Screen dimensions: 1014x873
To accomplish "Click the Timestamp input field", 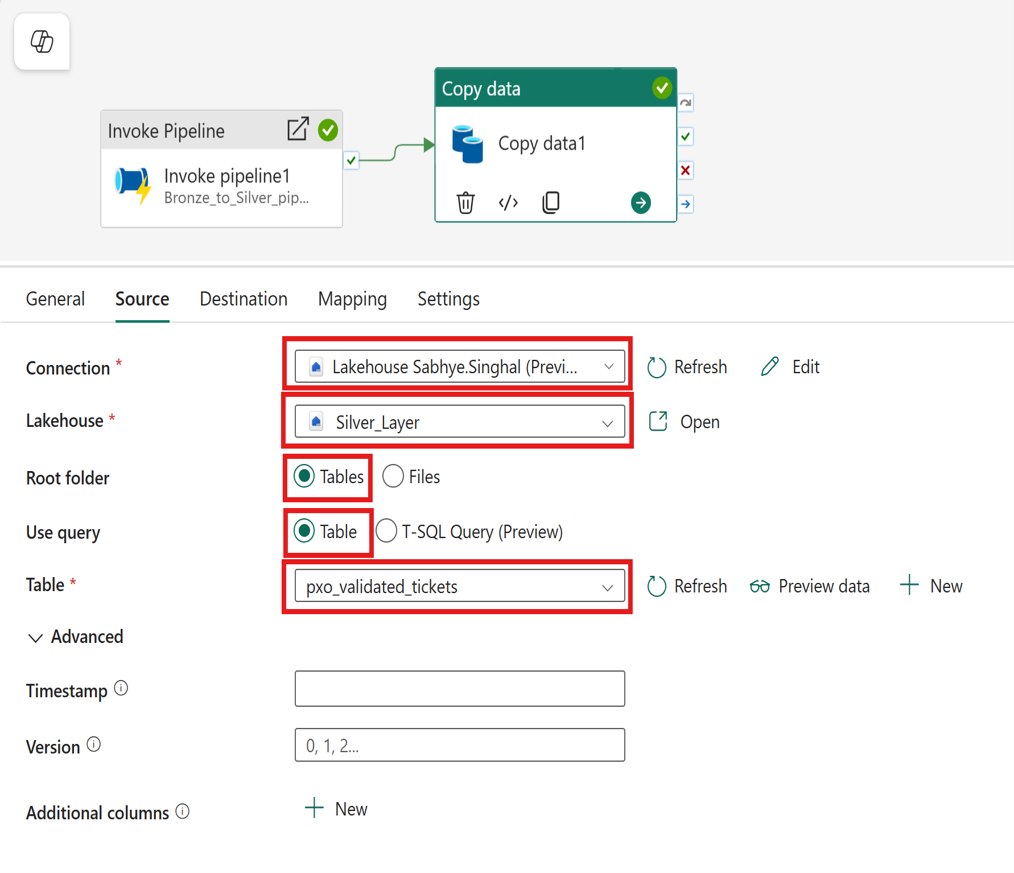I will click(x=460, y=689).
